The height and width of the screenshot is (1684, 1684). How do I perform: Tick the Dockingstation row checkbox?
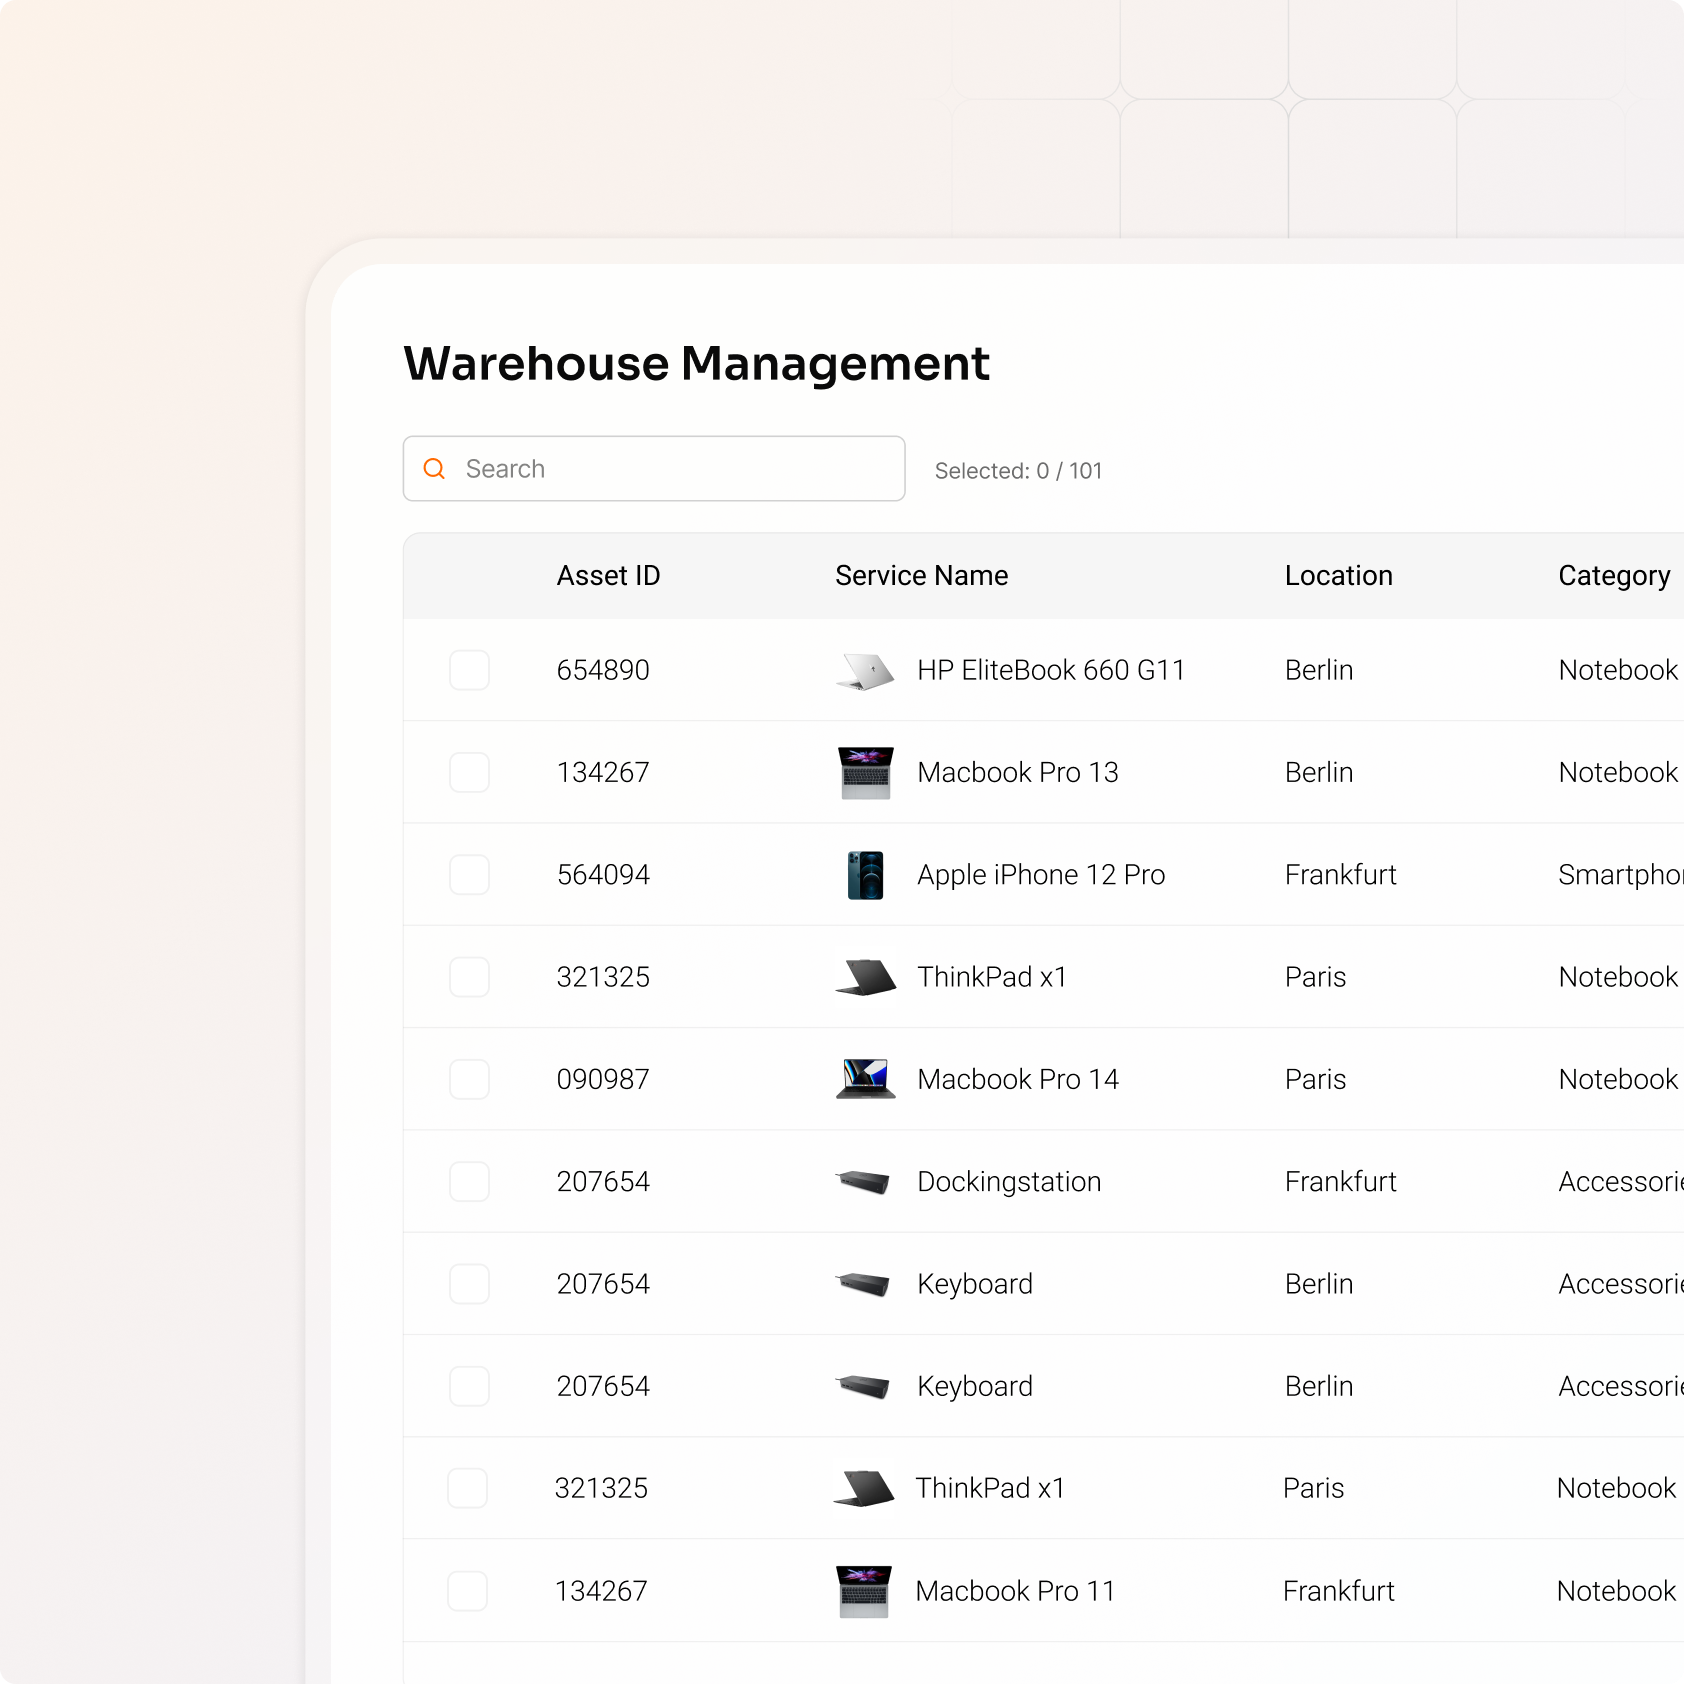coord(469,1182)
